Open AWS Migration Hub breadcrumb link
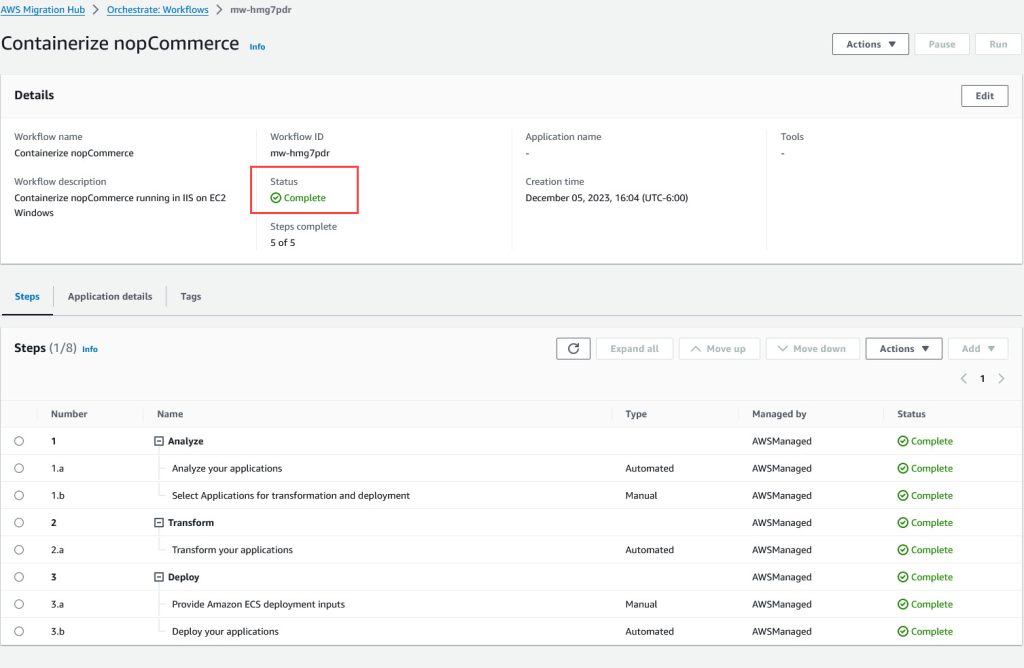1024x668 pixels. click(x=42, y=10)
